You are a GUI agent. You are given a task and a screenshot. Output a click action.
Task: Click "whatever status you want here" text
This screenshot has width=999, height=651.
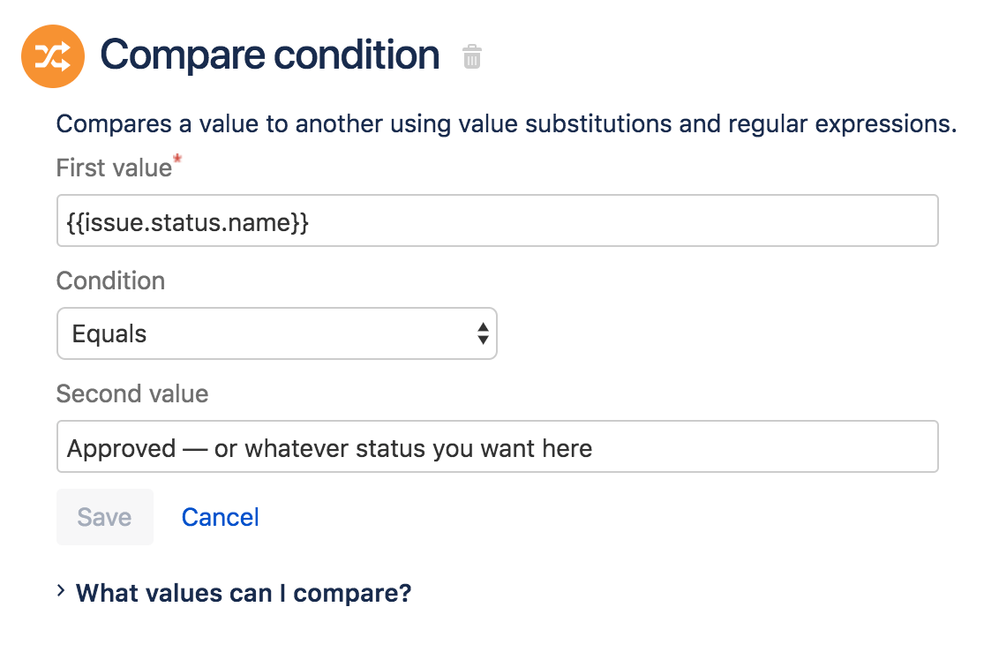[x=418, y=448]
